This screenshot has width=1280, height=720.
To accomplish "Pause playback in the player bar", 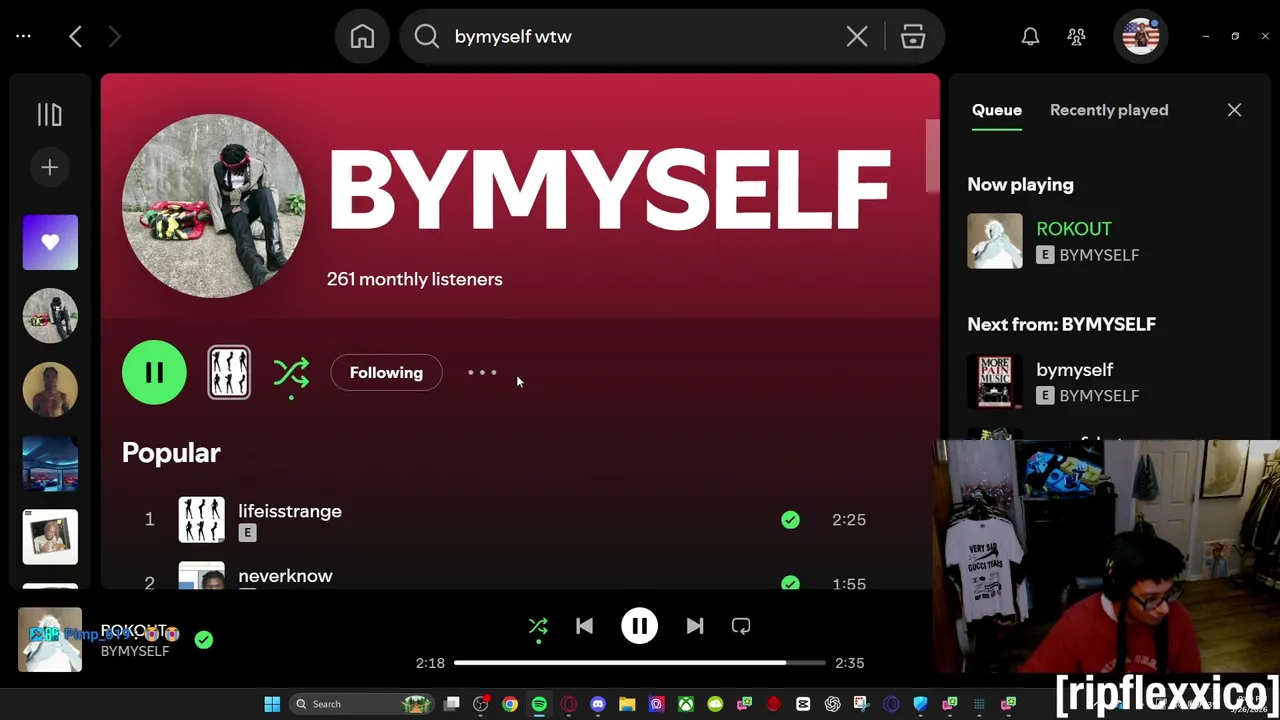I will 639,626.
